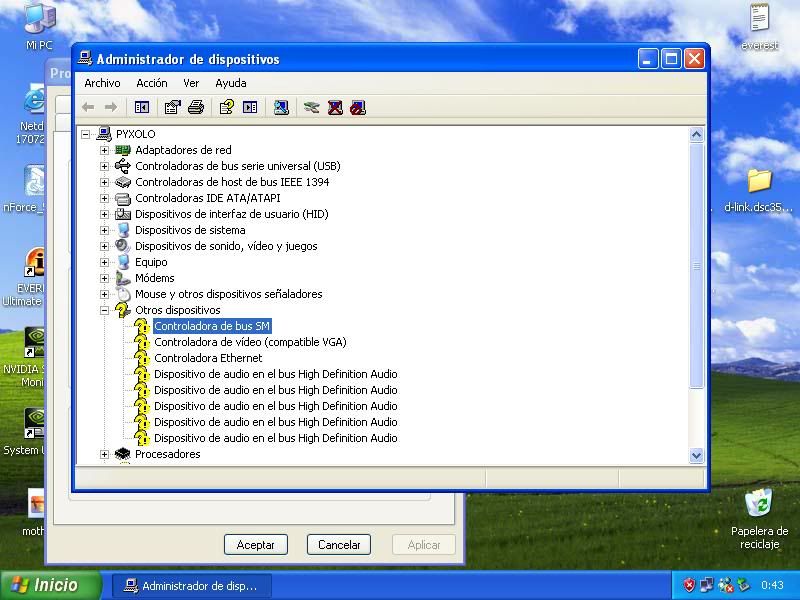
Task: Expand Controladoras IDE ATA/ATAPI
Action: point(105,198)
